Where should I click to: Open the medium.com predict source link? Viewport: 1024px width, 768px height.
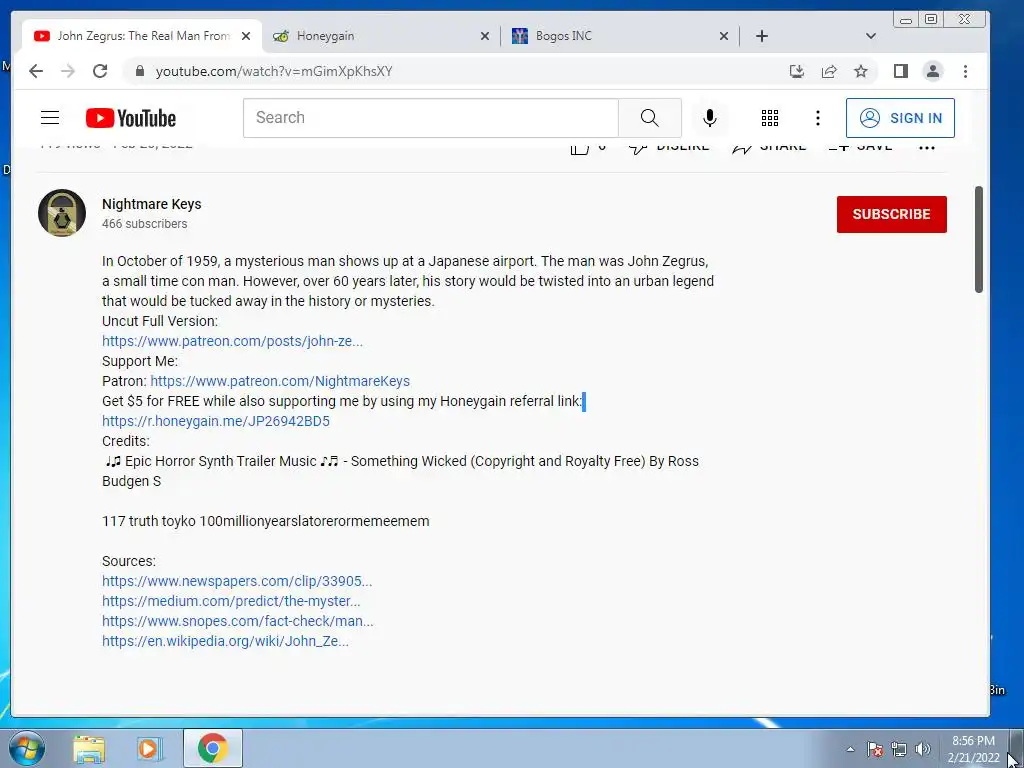pos(231,601)
